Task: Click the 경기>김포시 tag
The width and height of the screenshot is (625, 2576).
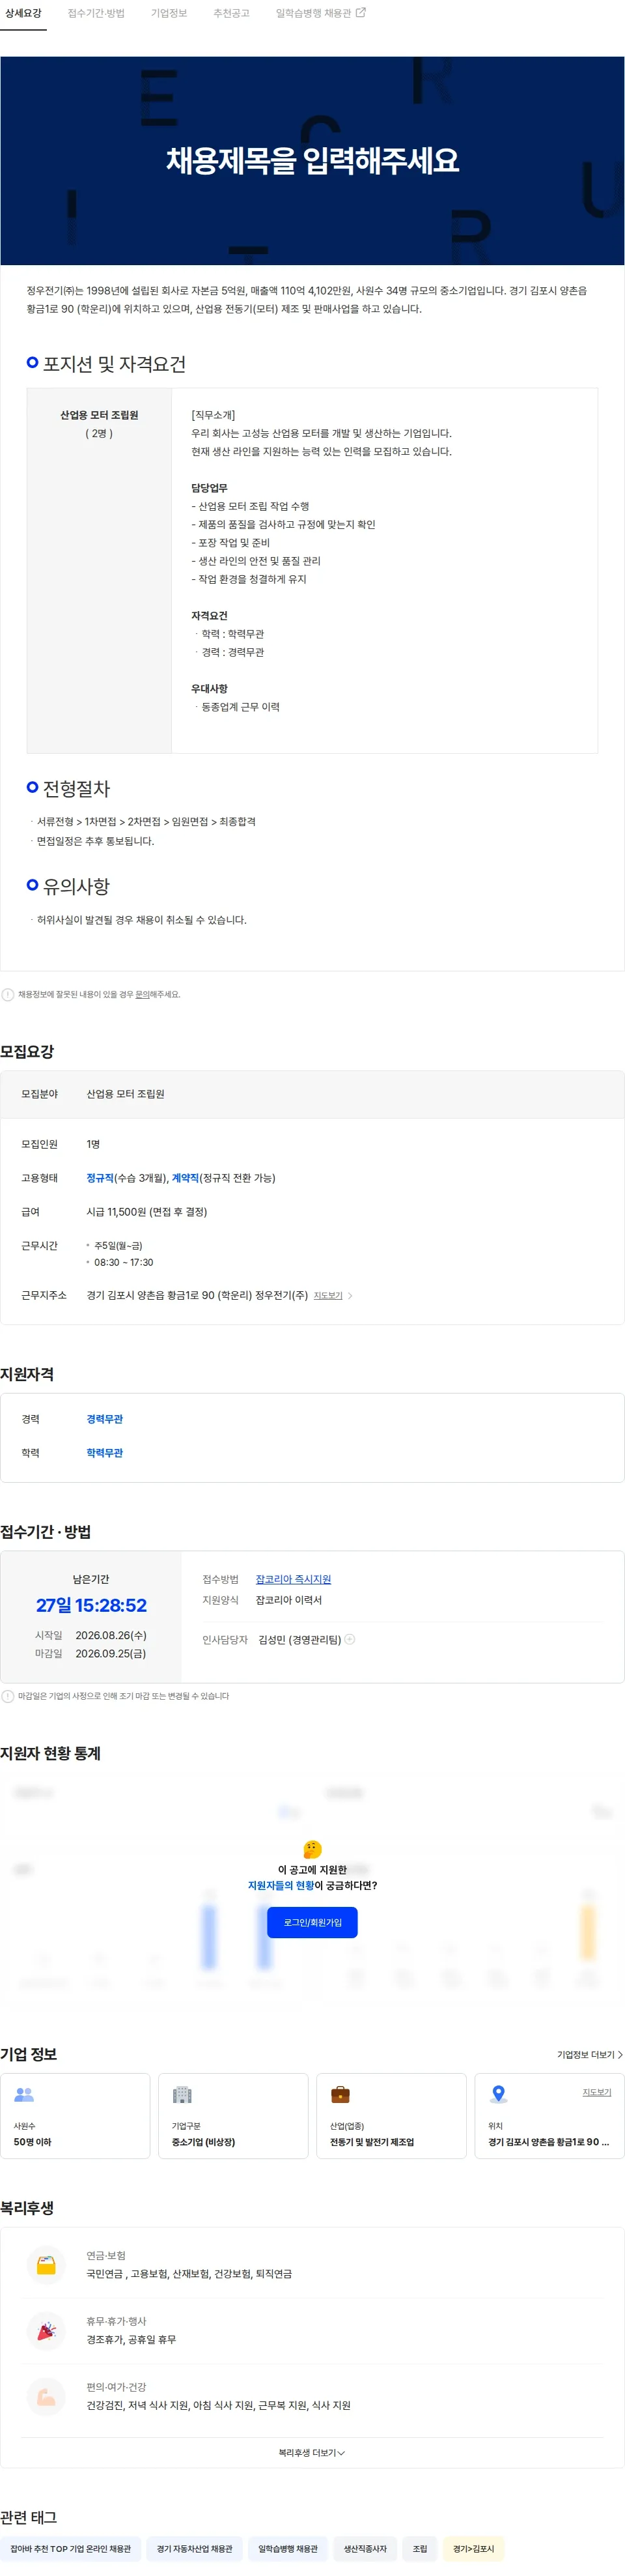Action: coord(473,2549)
